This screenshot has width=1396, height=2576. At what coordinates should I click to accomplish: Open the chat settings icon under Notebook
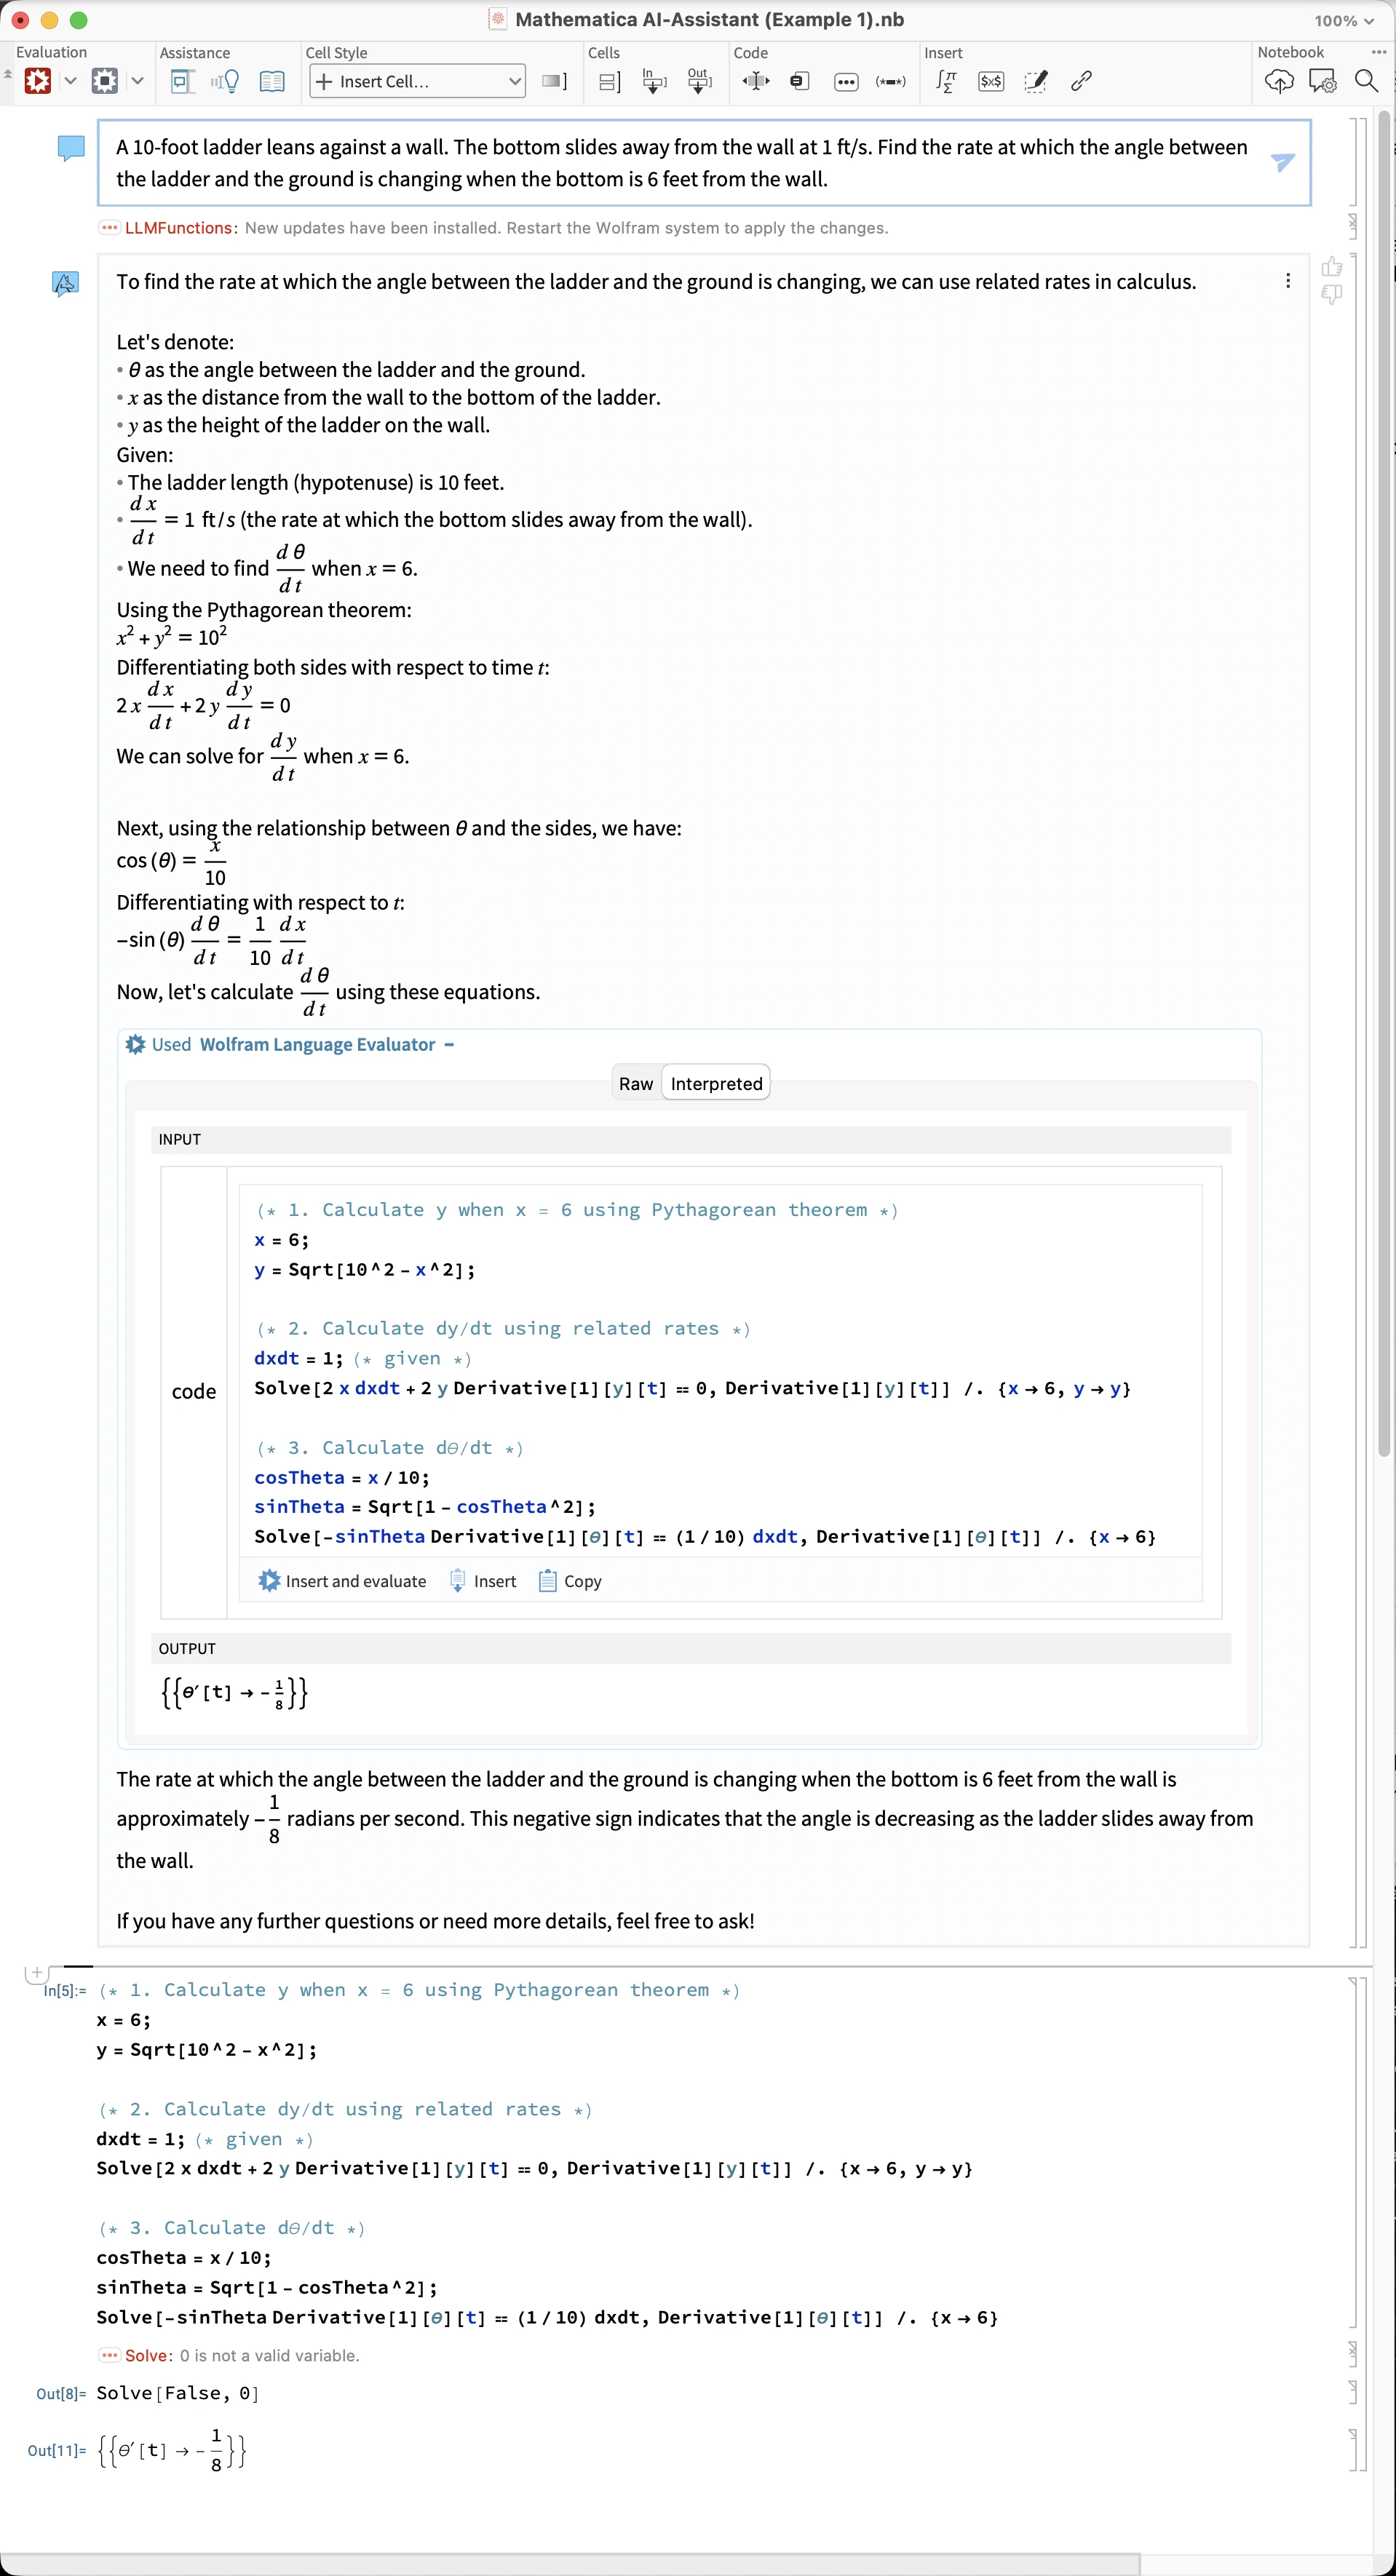coord(1322,81)
